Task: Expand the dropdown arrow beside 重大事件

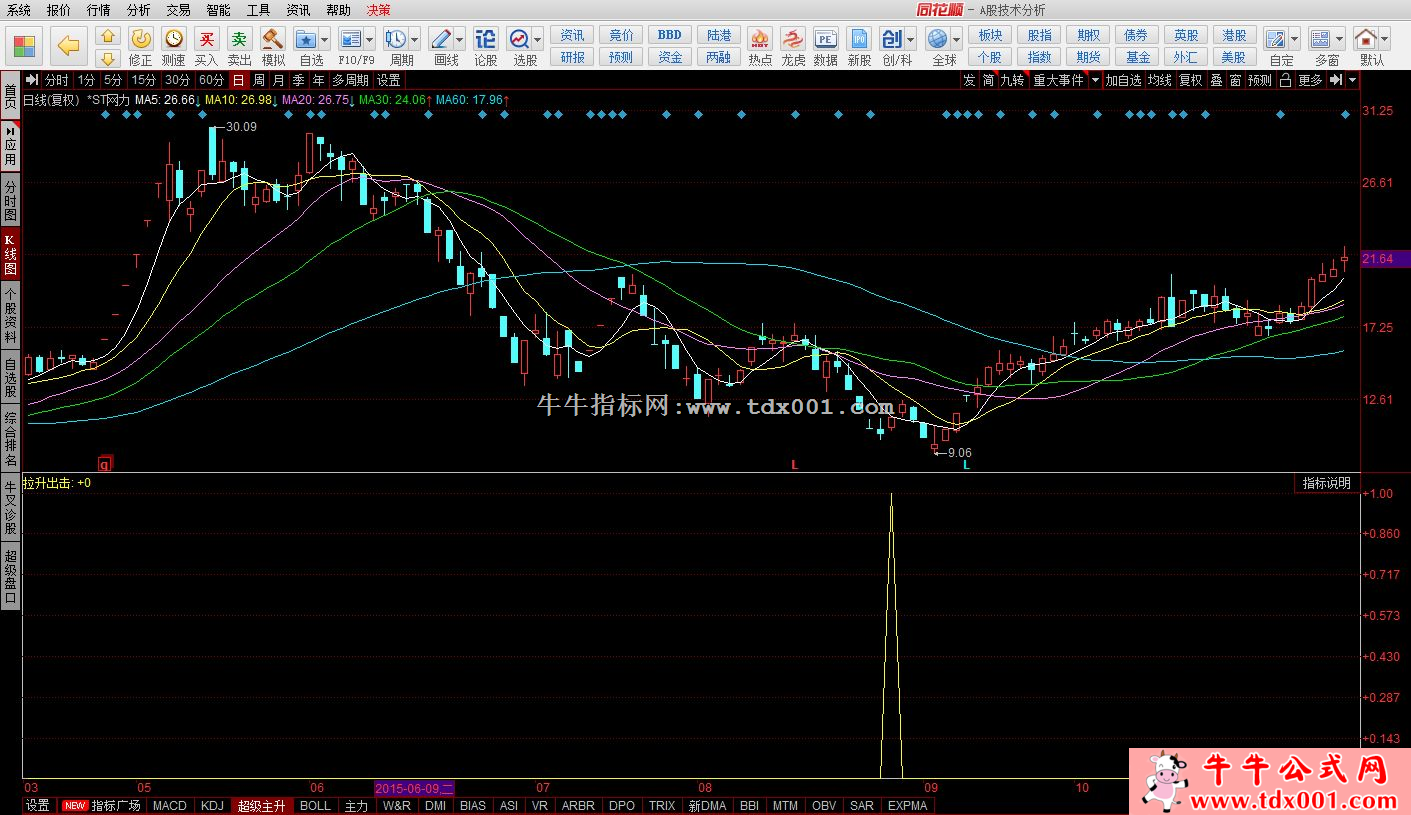Action: coord(1095,80)
